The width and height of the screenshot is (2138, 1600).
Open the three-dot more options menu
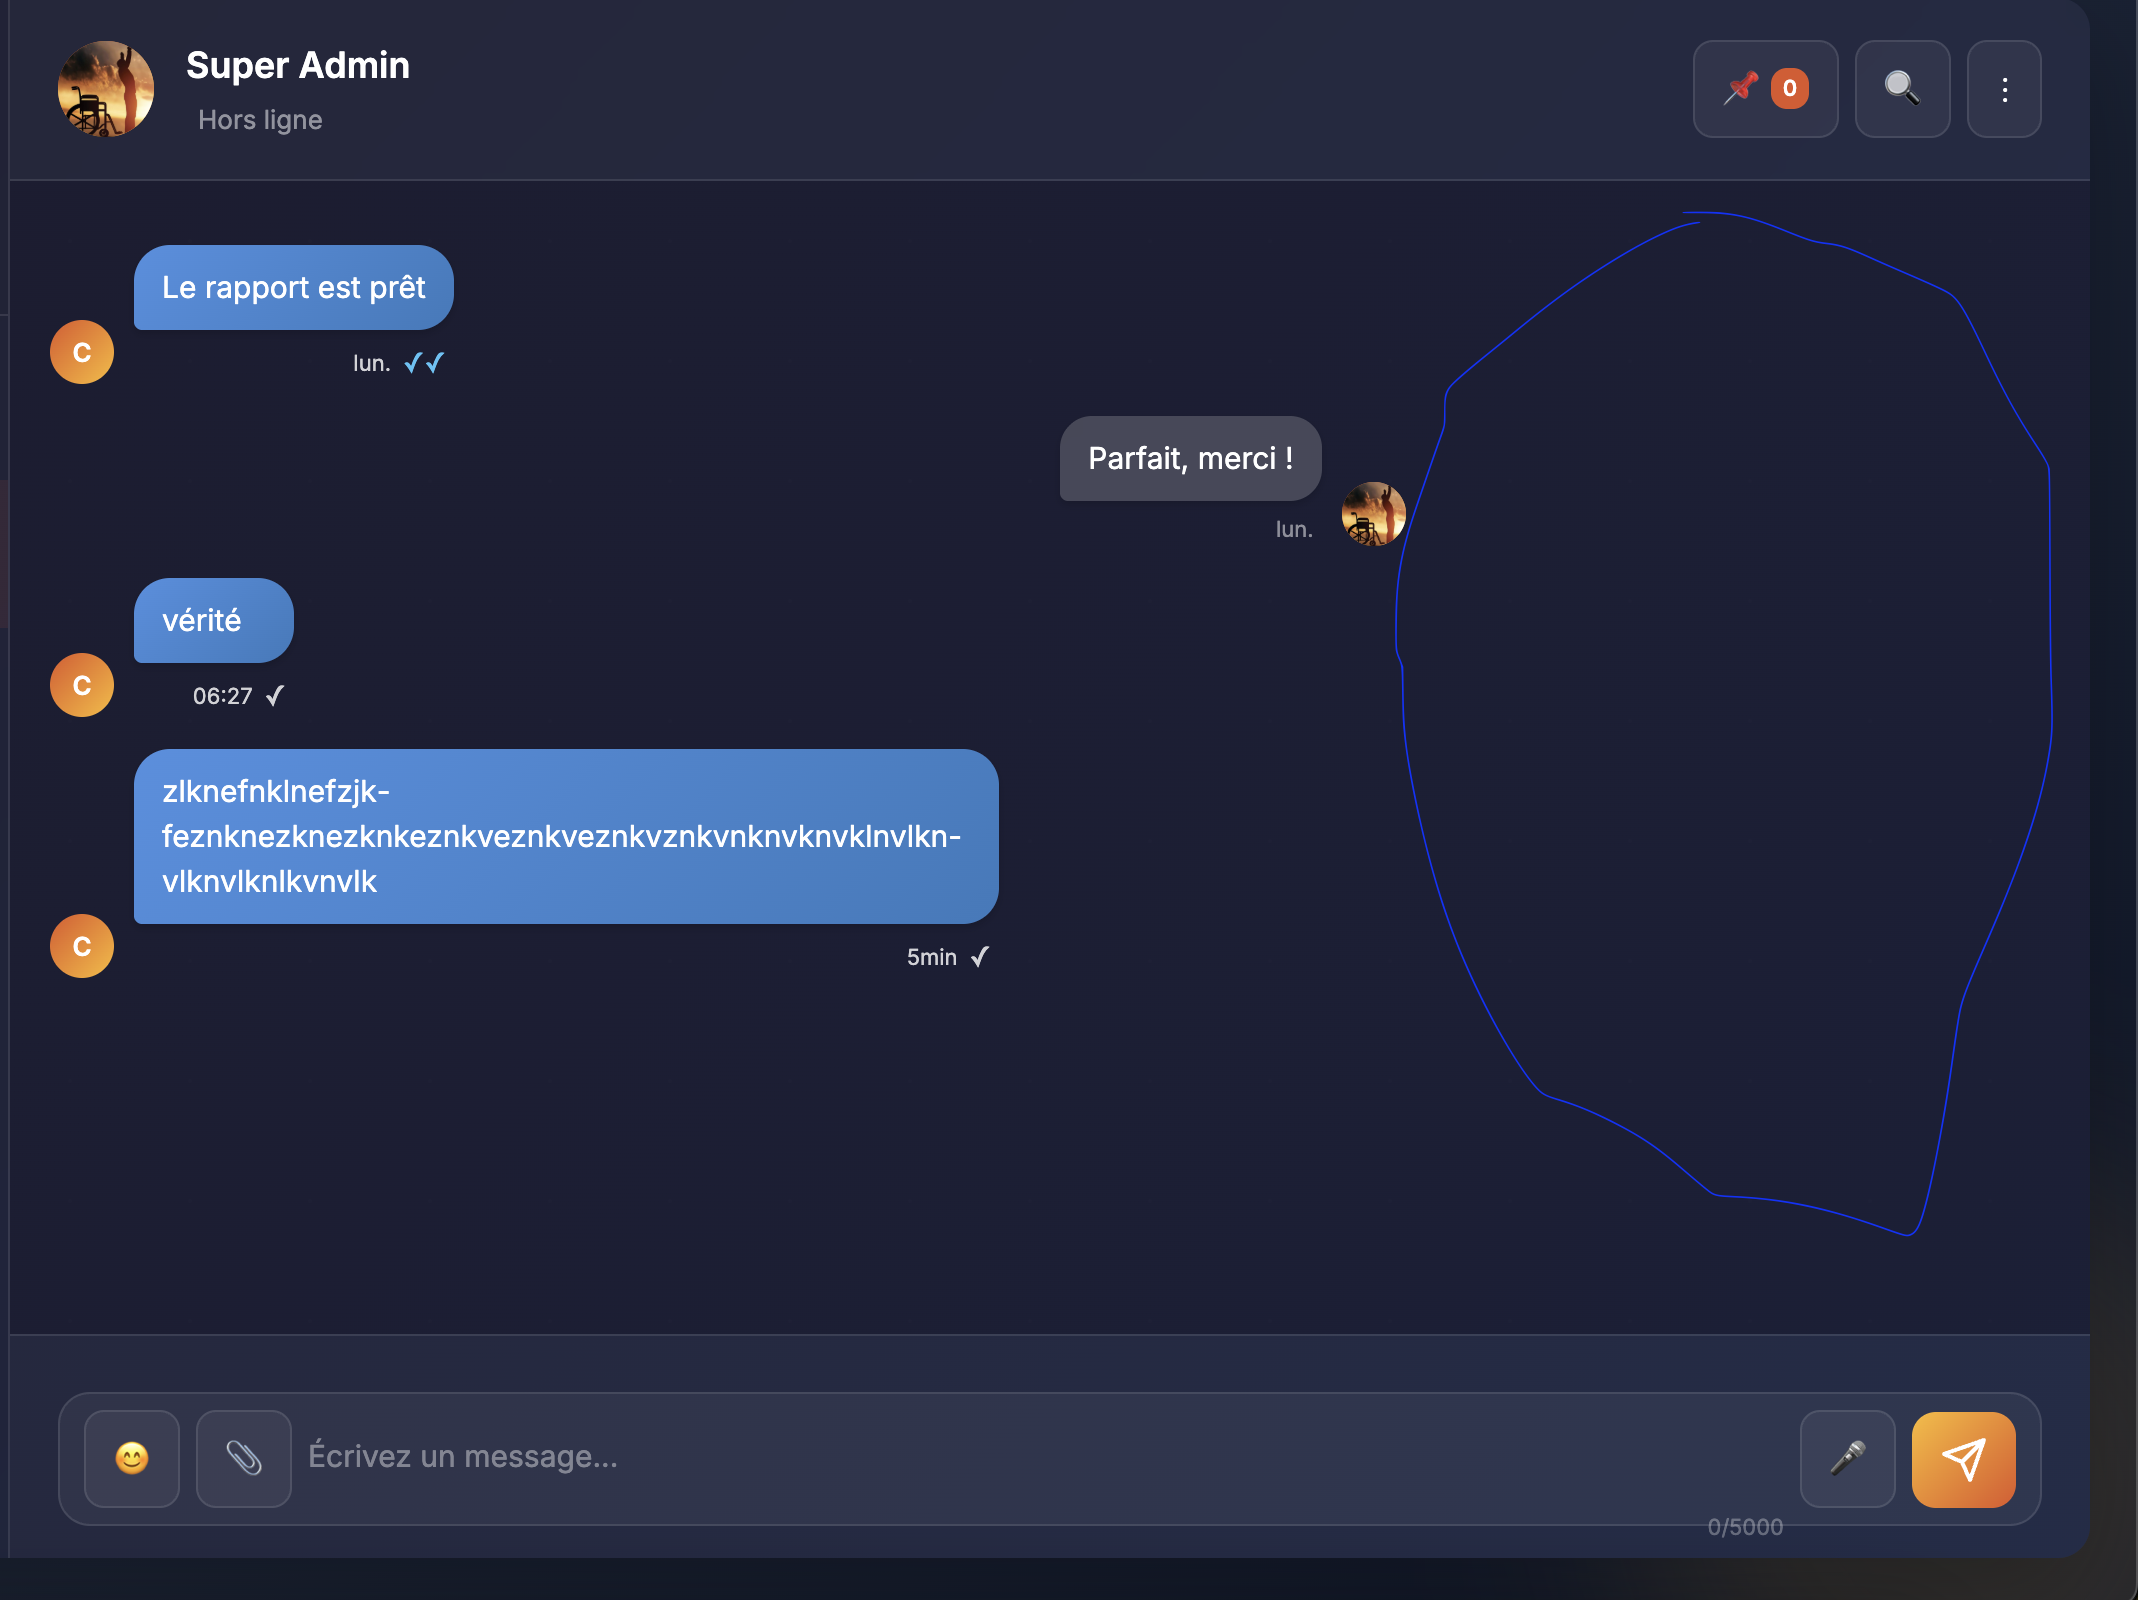pos(2004,89)
